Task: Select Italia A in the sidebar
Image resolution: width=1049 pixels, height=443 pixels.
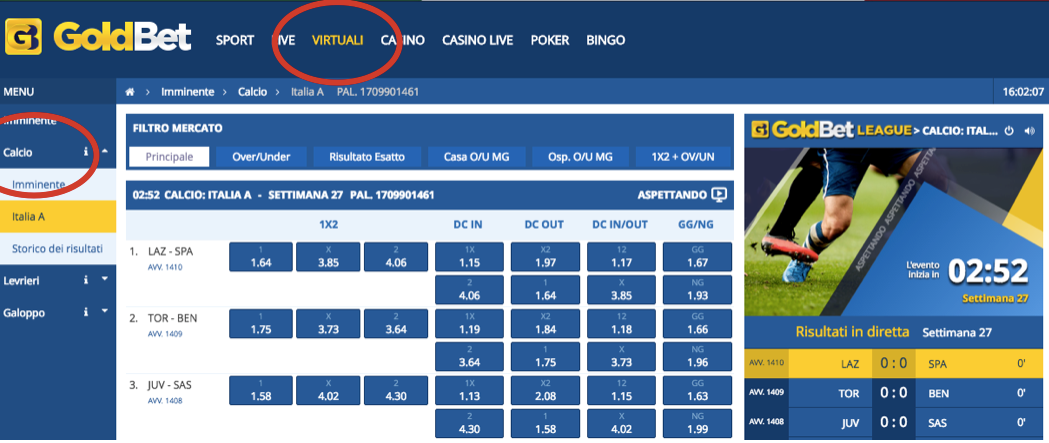Action: point(58,216)
